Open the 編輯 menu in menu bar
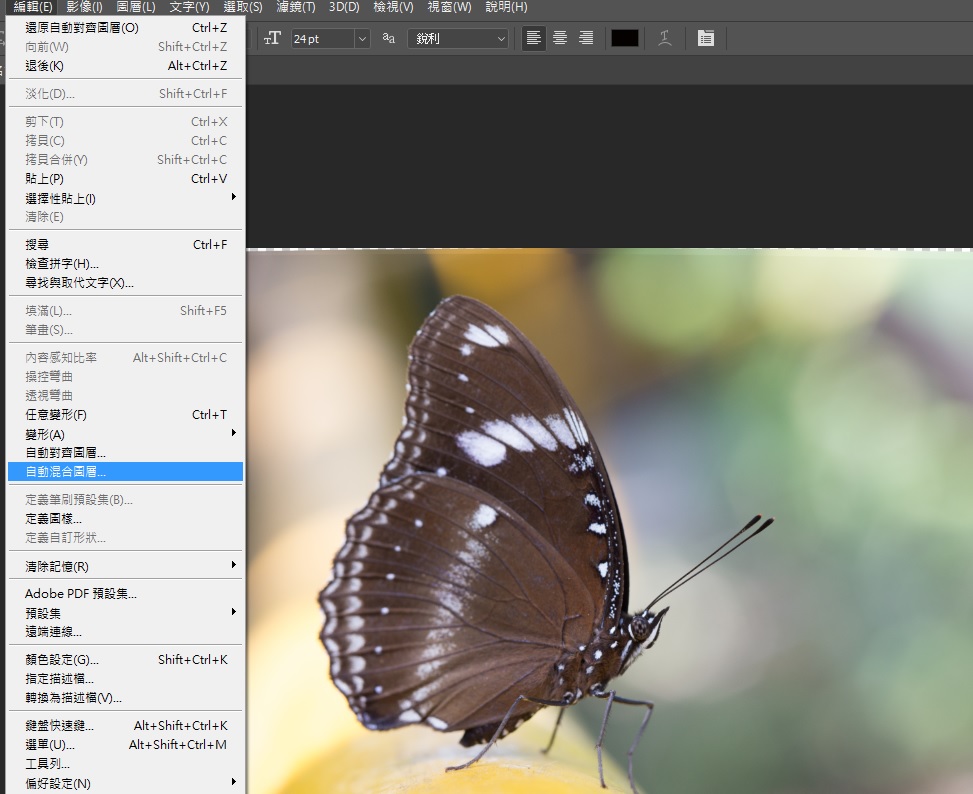Screen dimensions: 973x794 click(33, 7)
